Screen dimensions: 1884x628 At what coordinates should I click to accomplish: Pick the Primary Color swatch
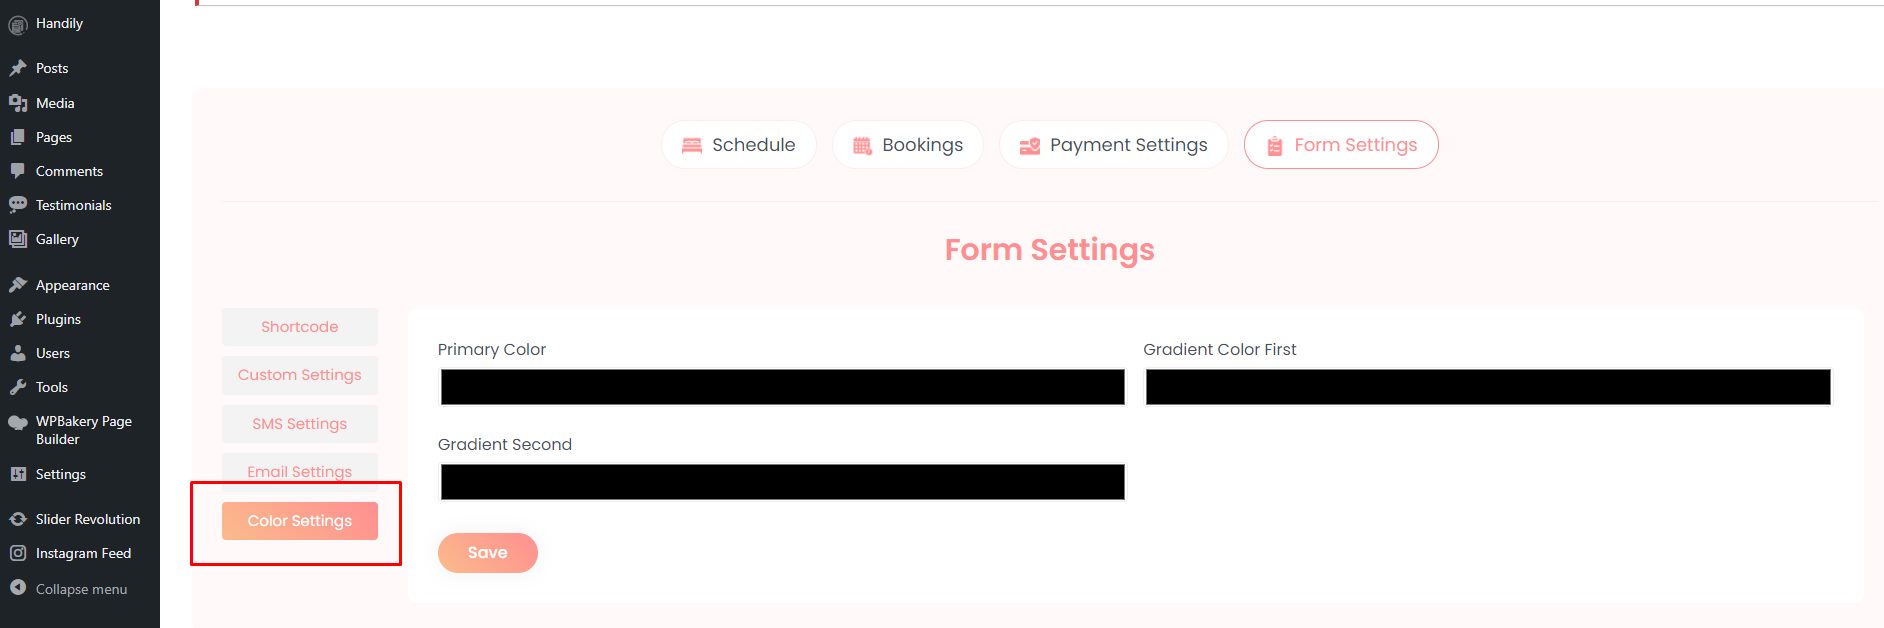[782, 387]
